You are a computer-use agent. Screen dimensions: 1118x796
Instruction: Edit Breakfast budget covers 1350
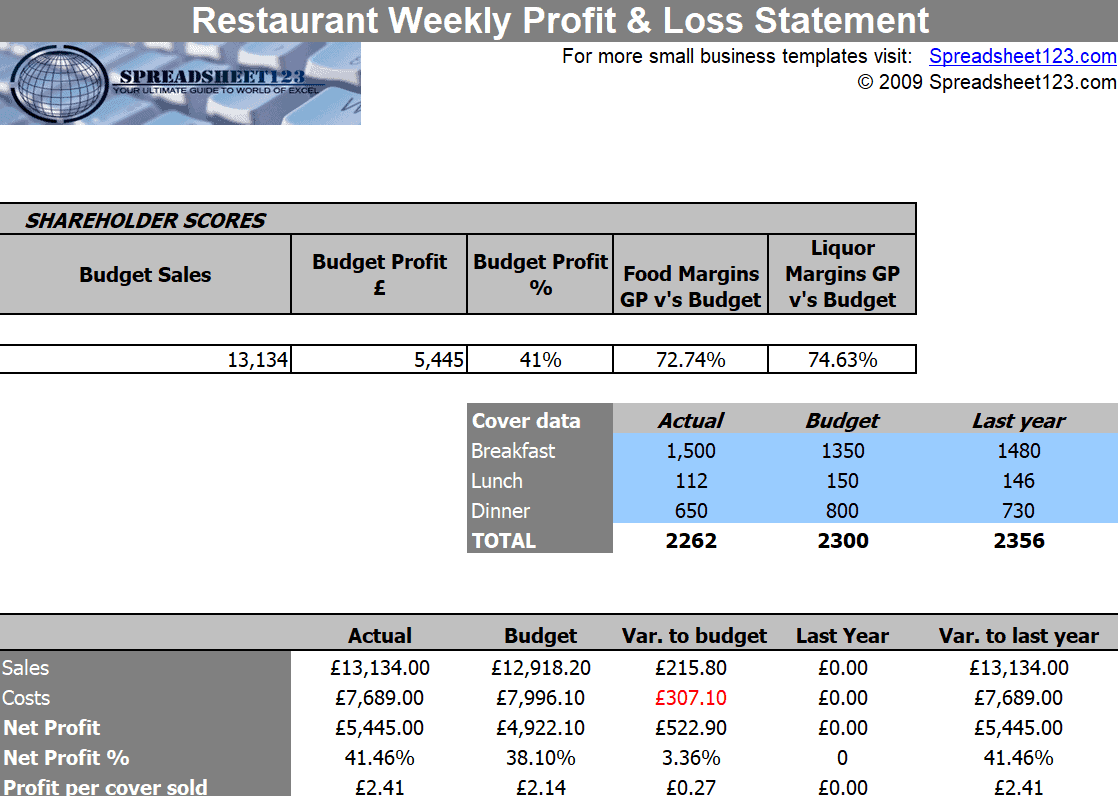tap(842, 451)
